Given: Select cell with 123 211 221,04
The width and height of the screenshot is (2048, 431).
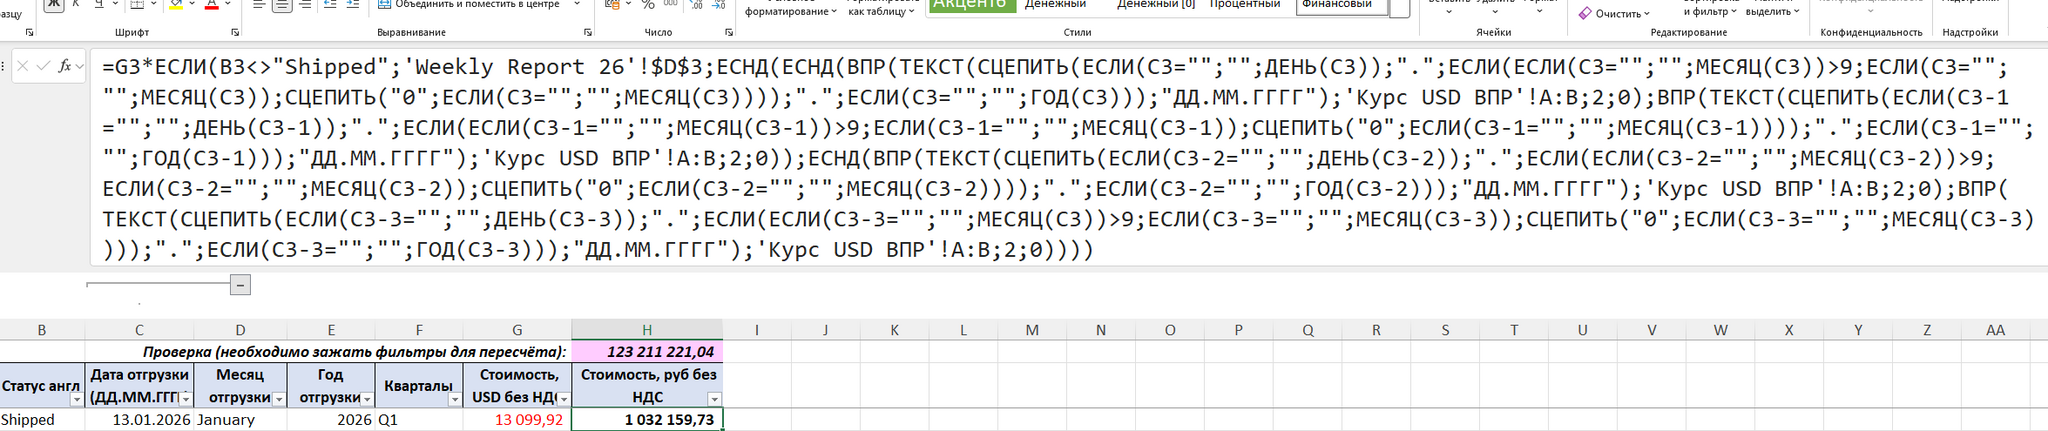Looking at the screenshot, I should click(x=647, y=352).
